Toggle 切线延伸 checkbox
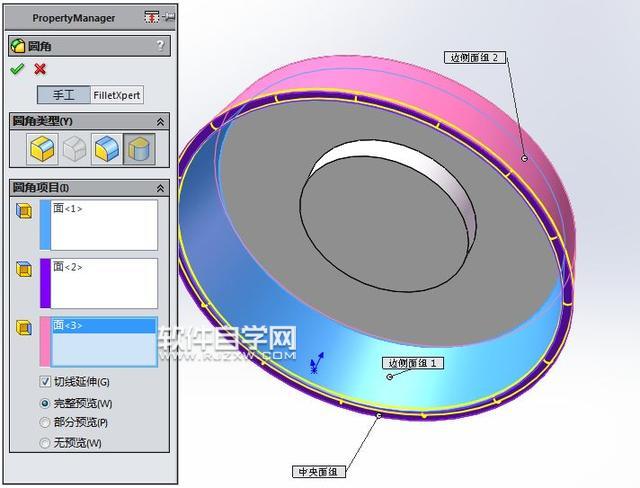Viewport: 640px width, 488px height. 45,382
